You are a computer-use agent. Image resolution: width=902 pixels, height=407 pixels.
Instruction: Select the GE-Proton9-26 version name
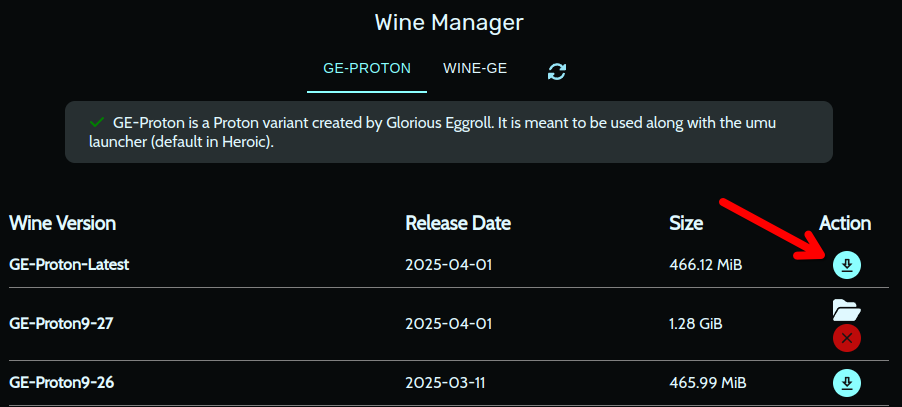[65, 382]
